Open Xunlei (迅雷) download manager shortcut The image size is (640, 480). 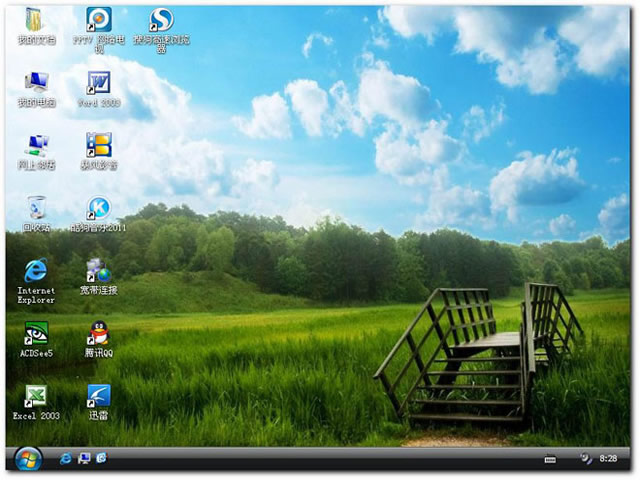[x=98, y=396]
